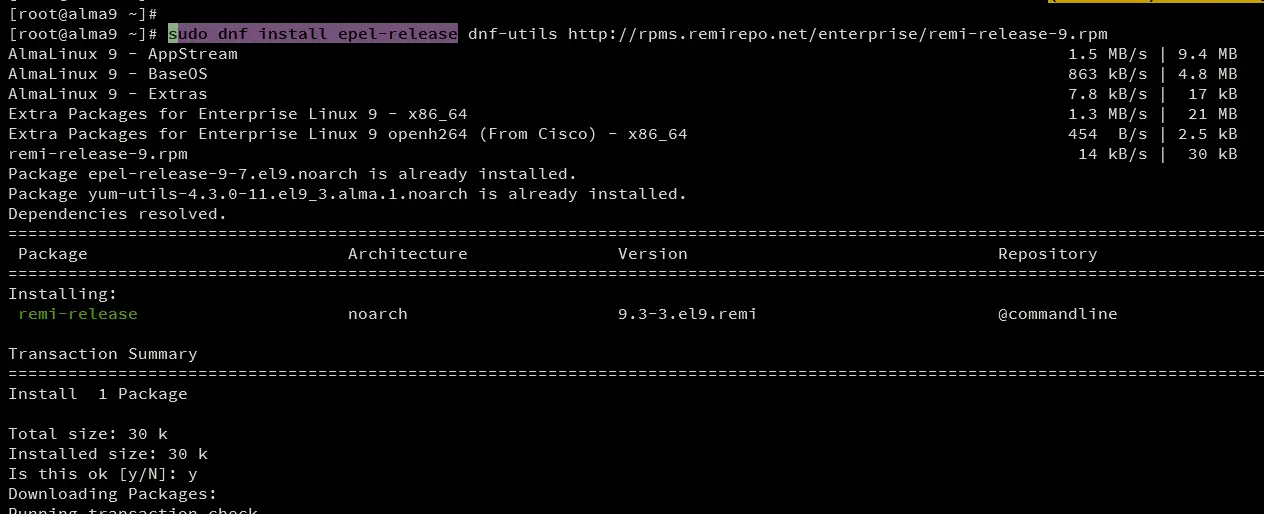Image resolution: width=1264 pixels, height=514 pixels.
Task: Click the Version column header
Action: pos(653,254)
